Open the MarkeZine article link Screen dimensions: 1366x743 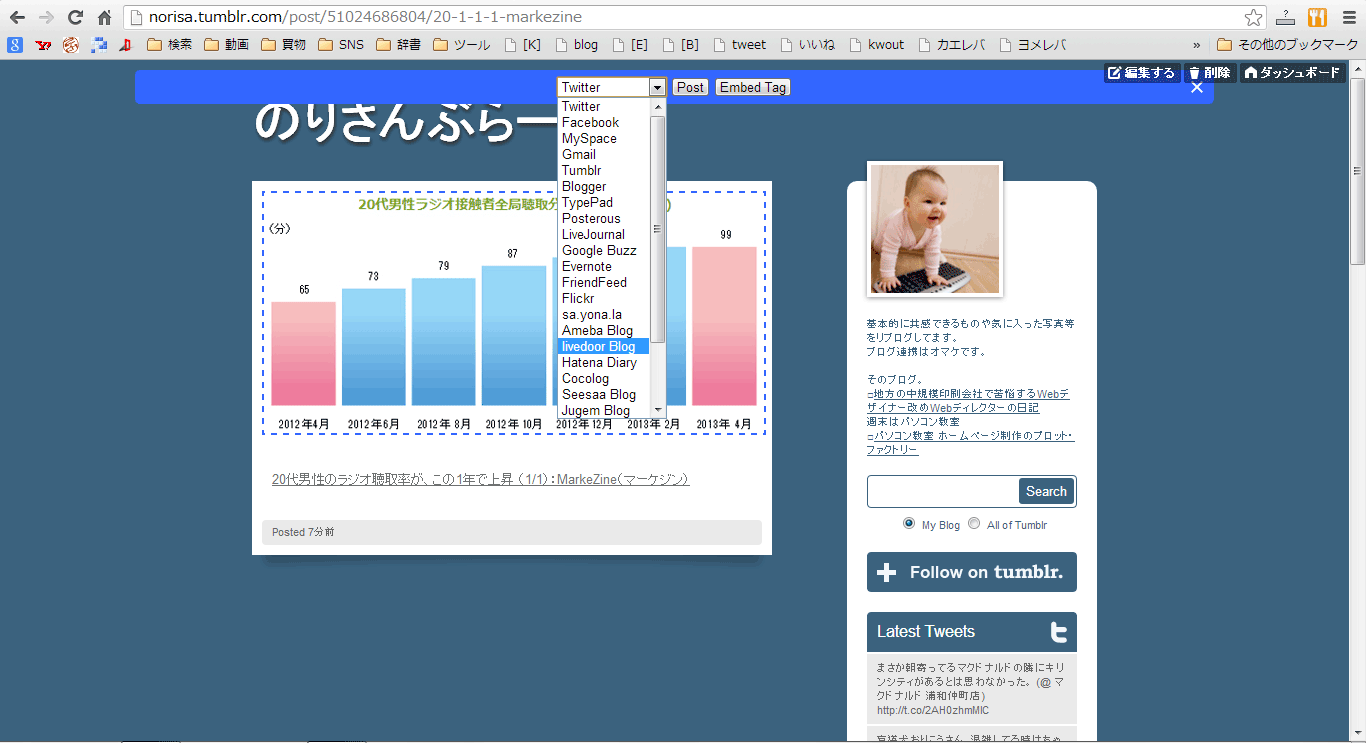pyautogui.click(x=481, y=480)
